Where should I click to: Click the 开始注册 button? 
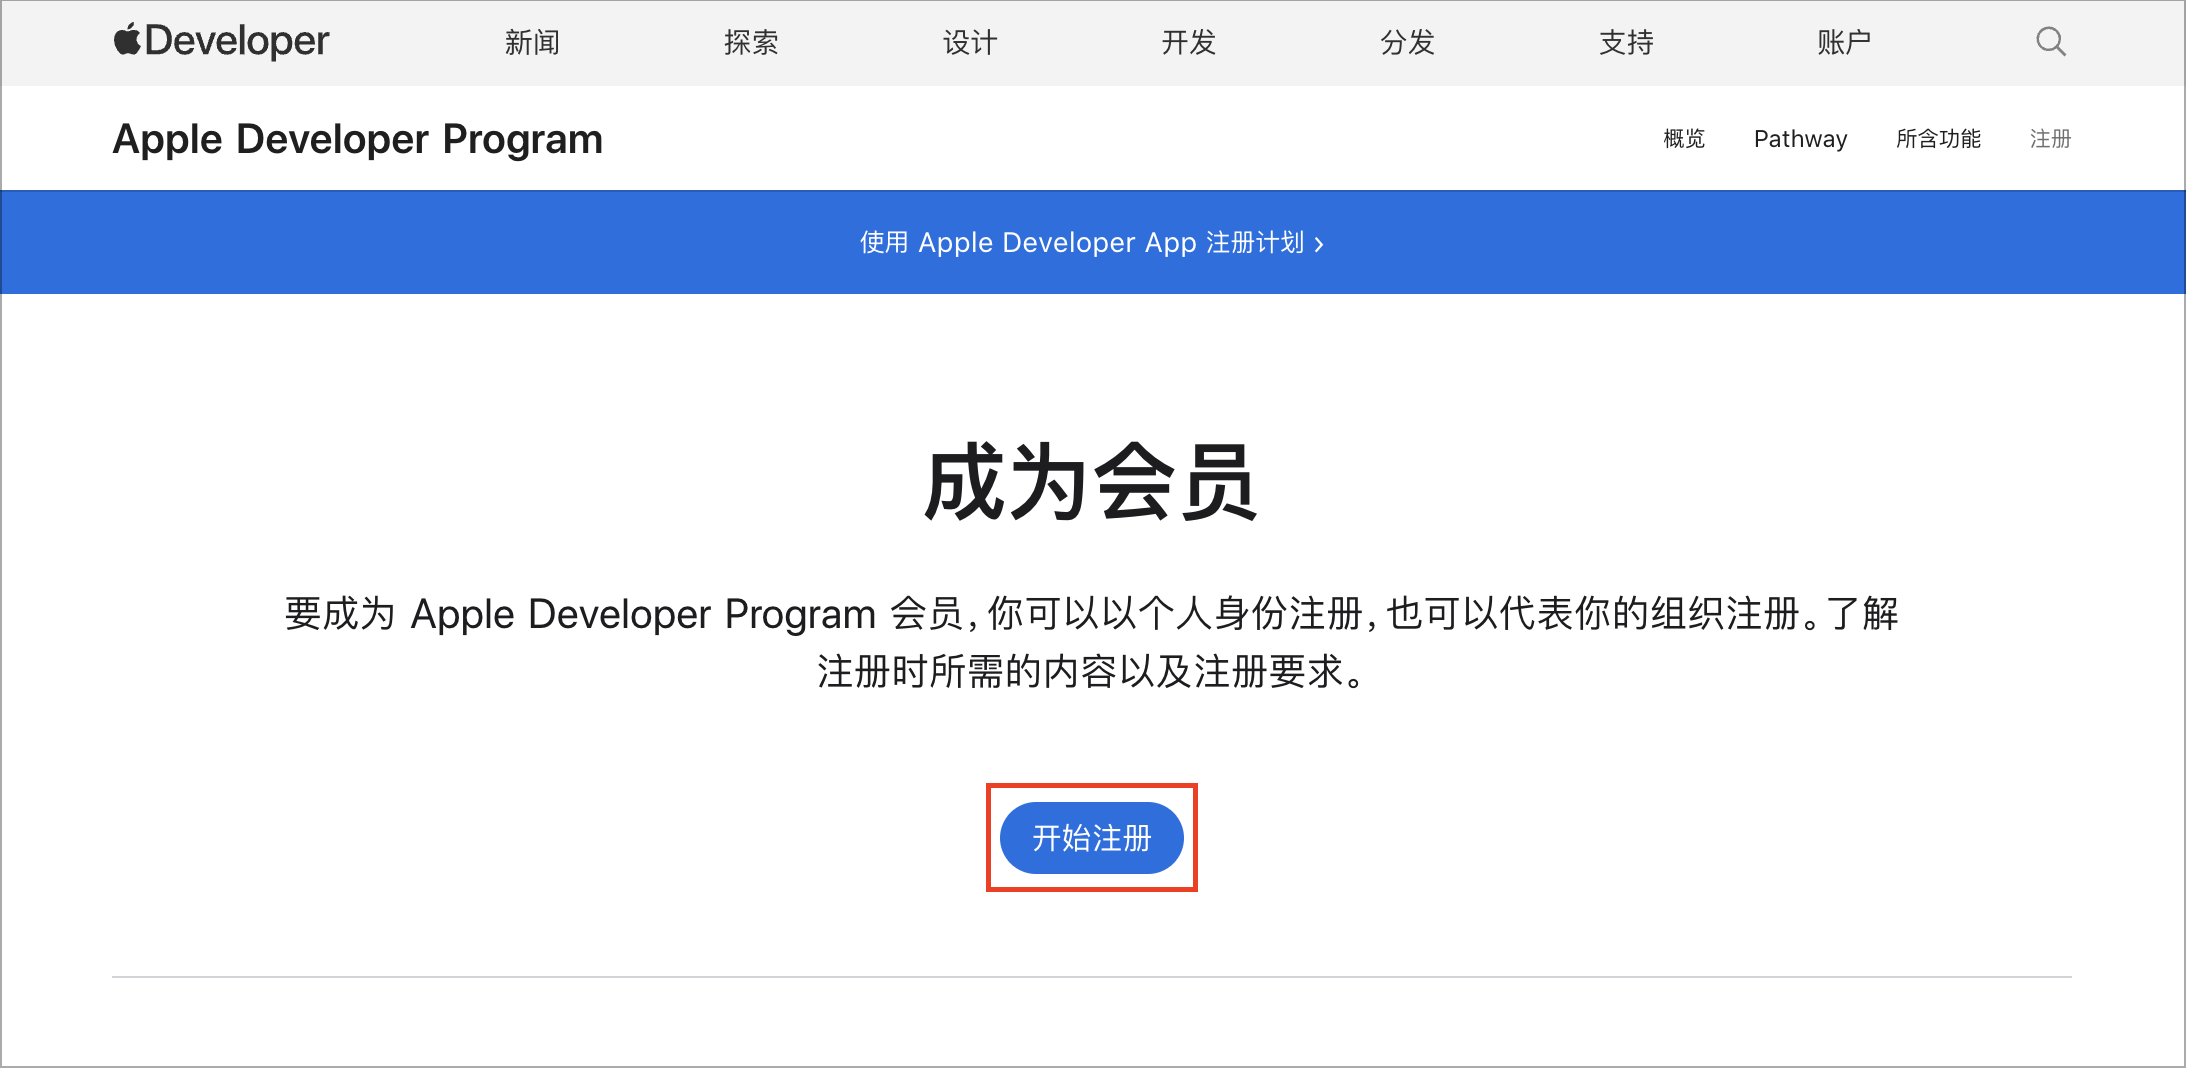1092,838
